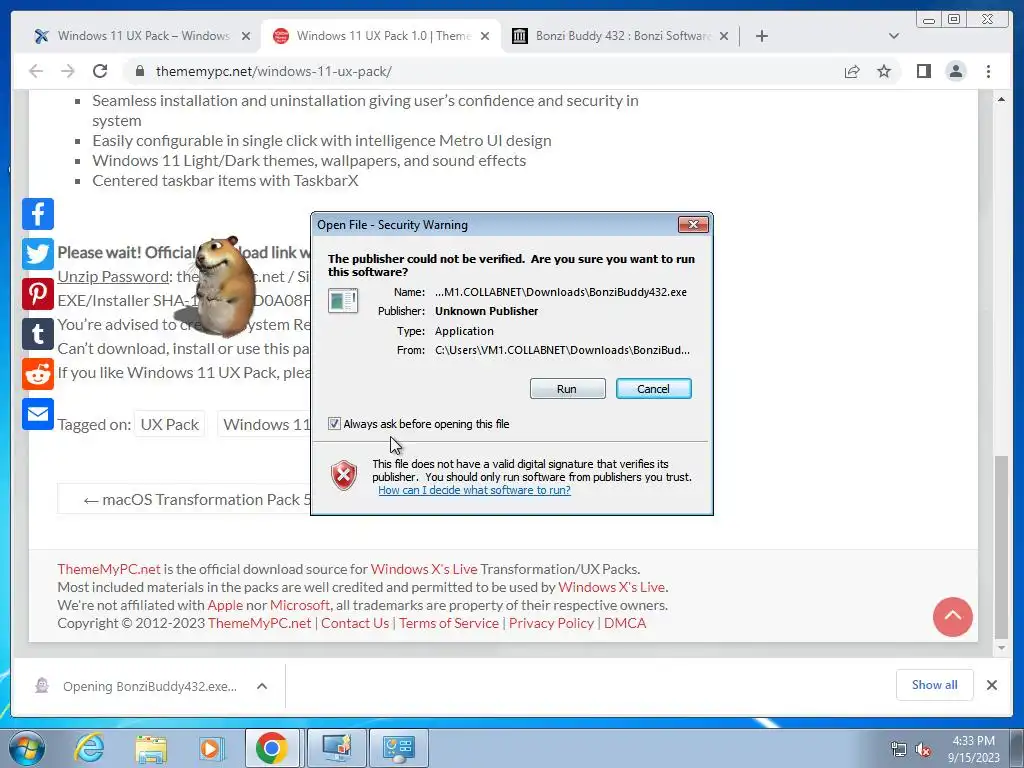
Task: Open a new browser tab
Action: point(761,36)
